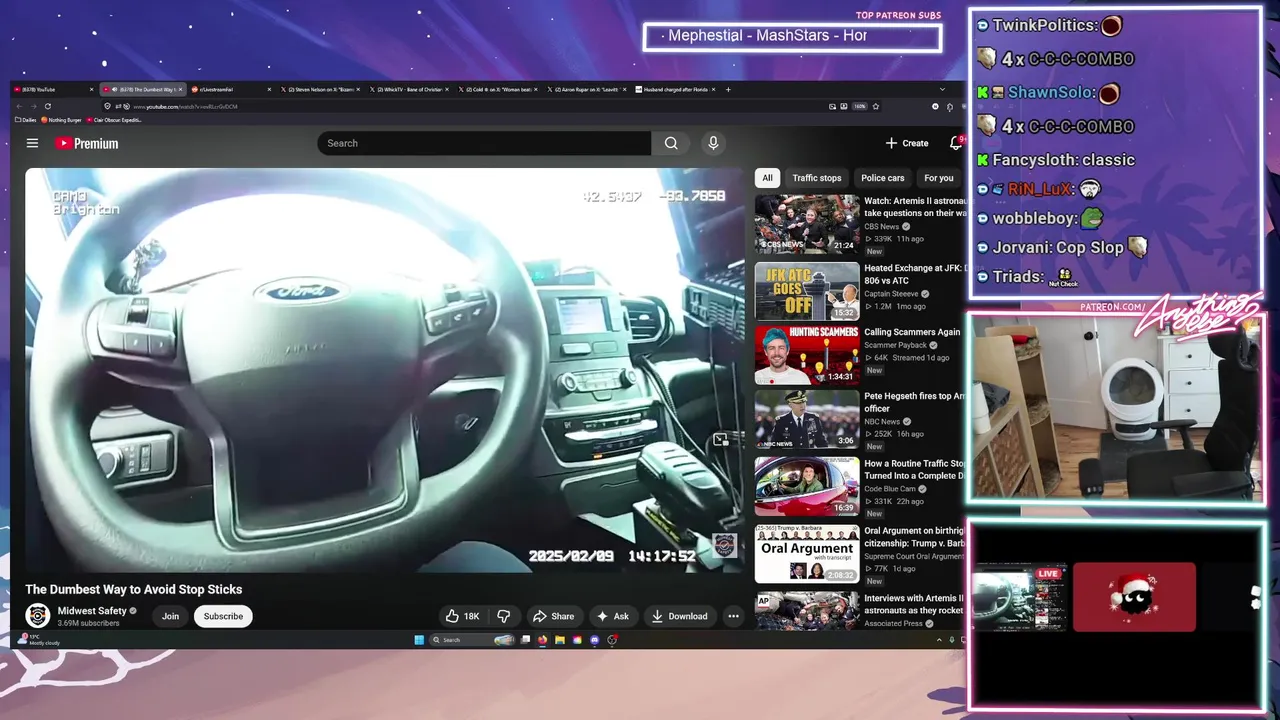Click the Fancysloth: classic chat message
1280x720 pixels.
tap(1056, 160)
